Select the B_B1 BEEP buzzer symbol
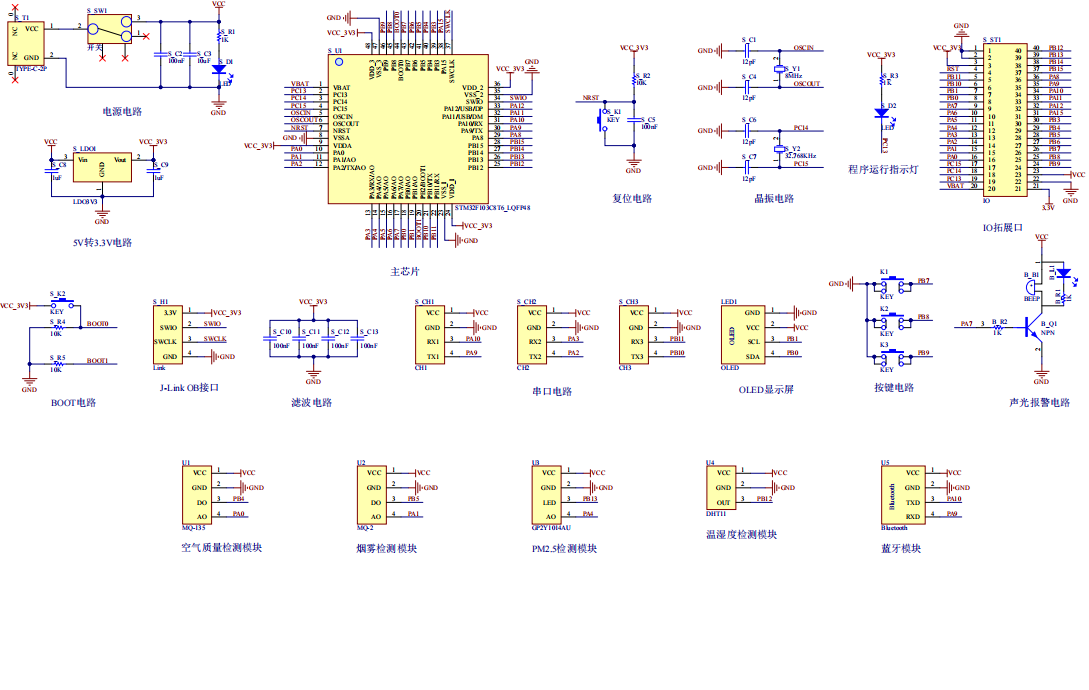The height and width of the screenshot is (690, 1089). point(1031,287)
